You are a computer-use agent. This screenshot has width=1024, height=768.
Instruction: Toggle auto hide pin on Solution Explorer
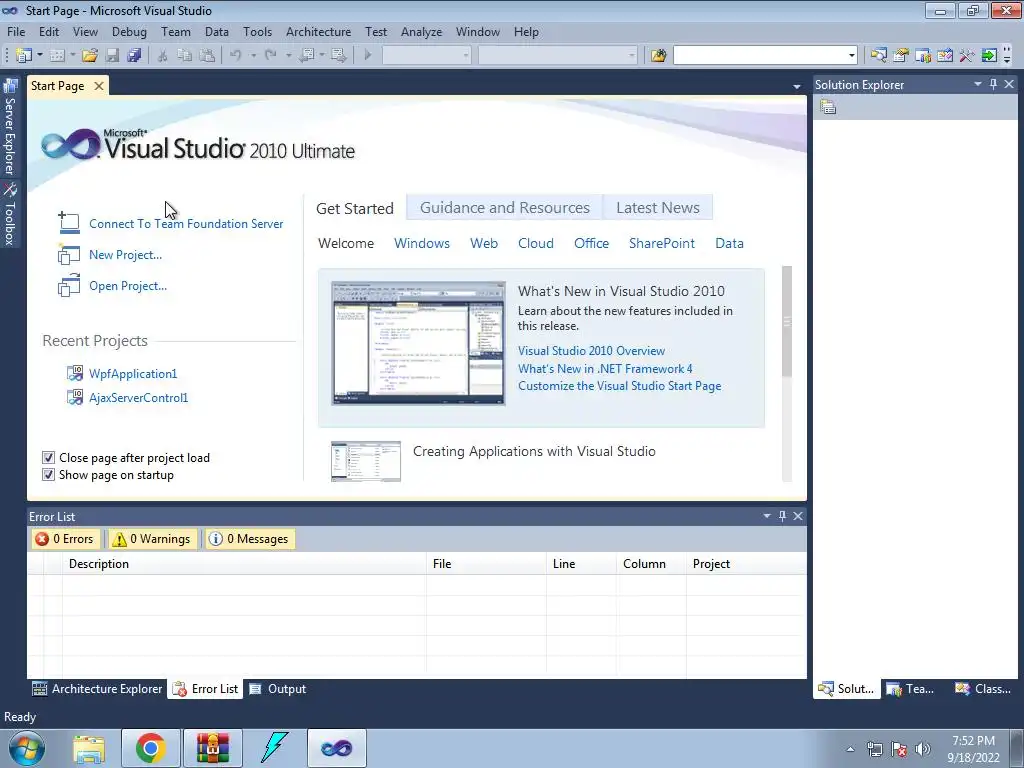pyautogui.click(x=993, y=84)
